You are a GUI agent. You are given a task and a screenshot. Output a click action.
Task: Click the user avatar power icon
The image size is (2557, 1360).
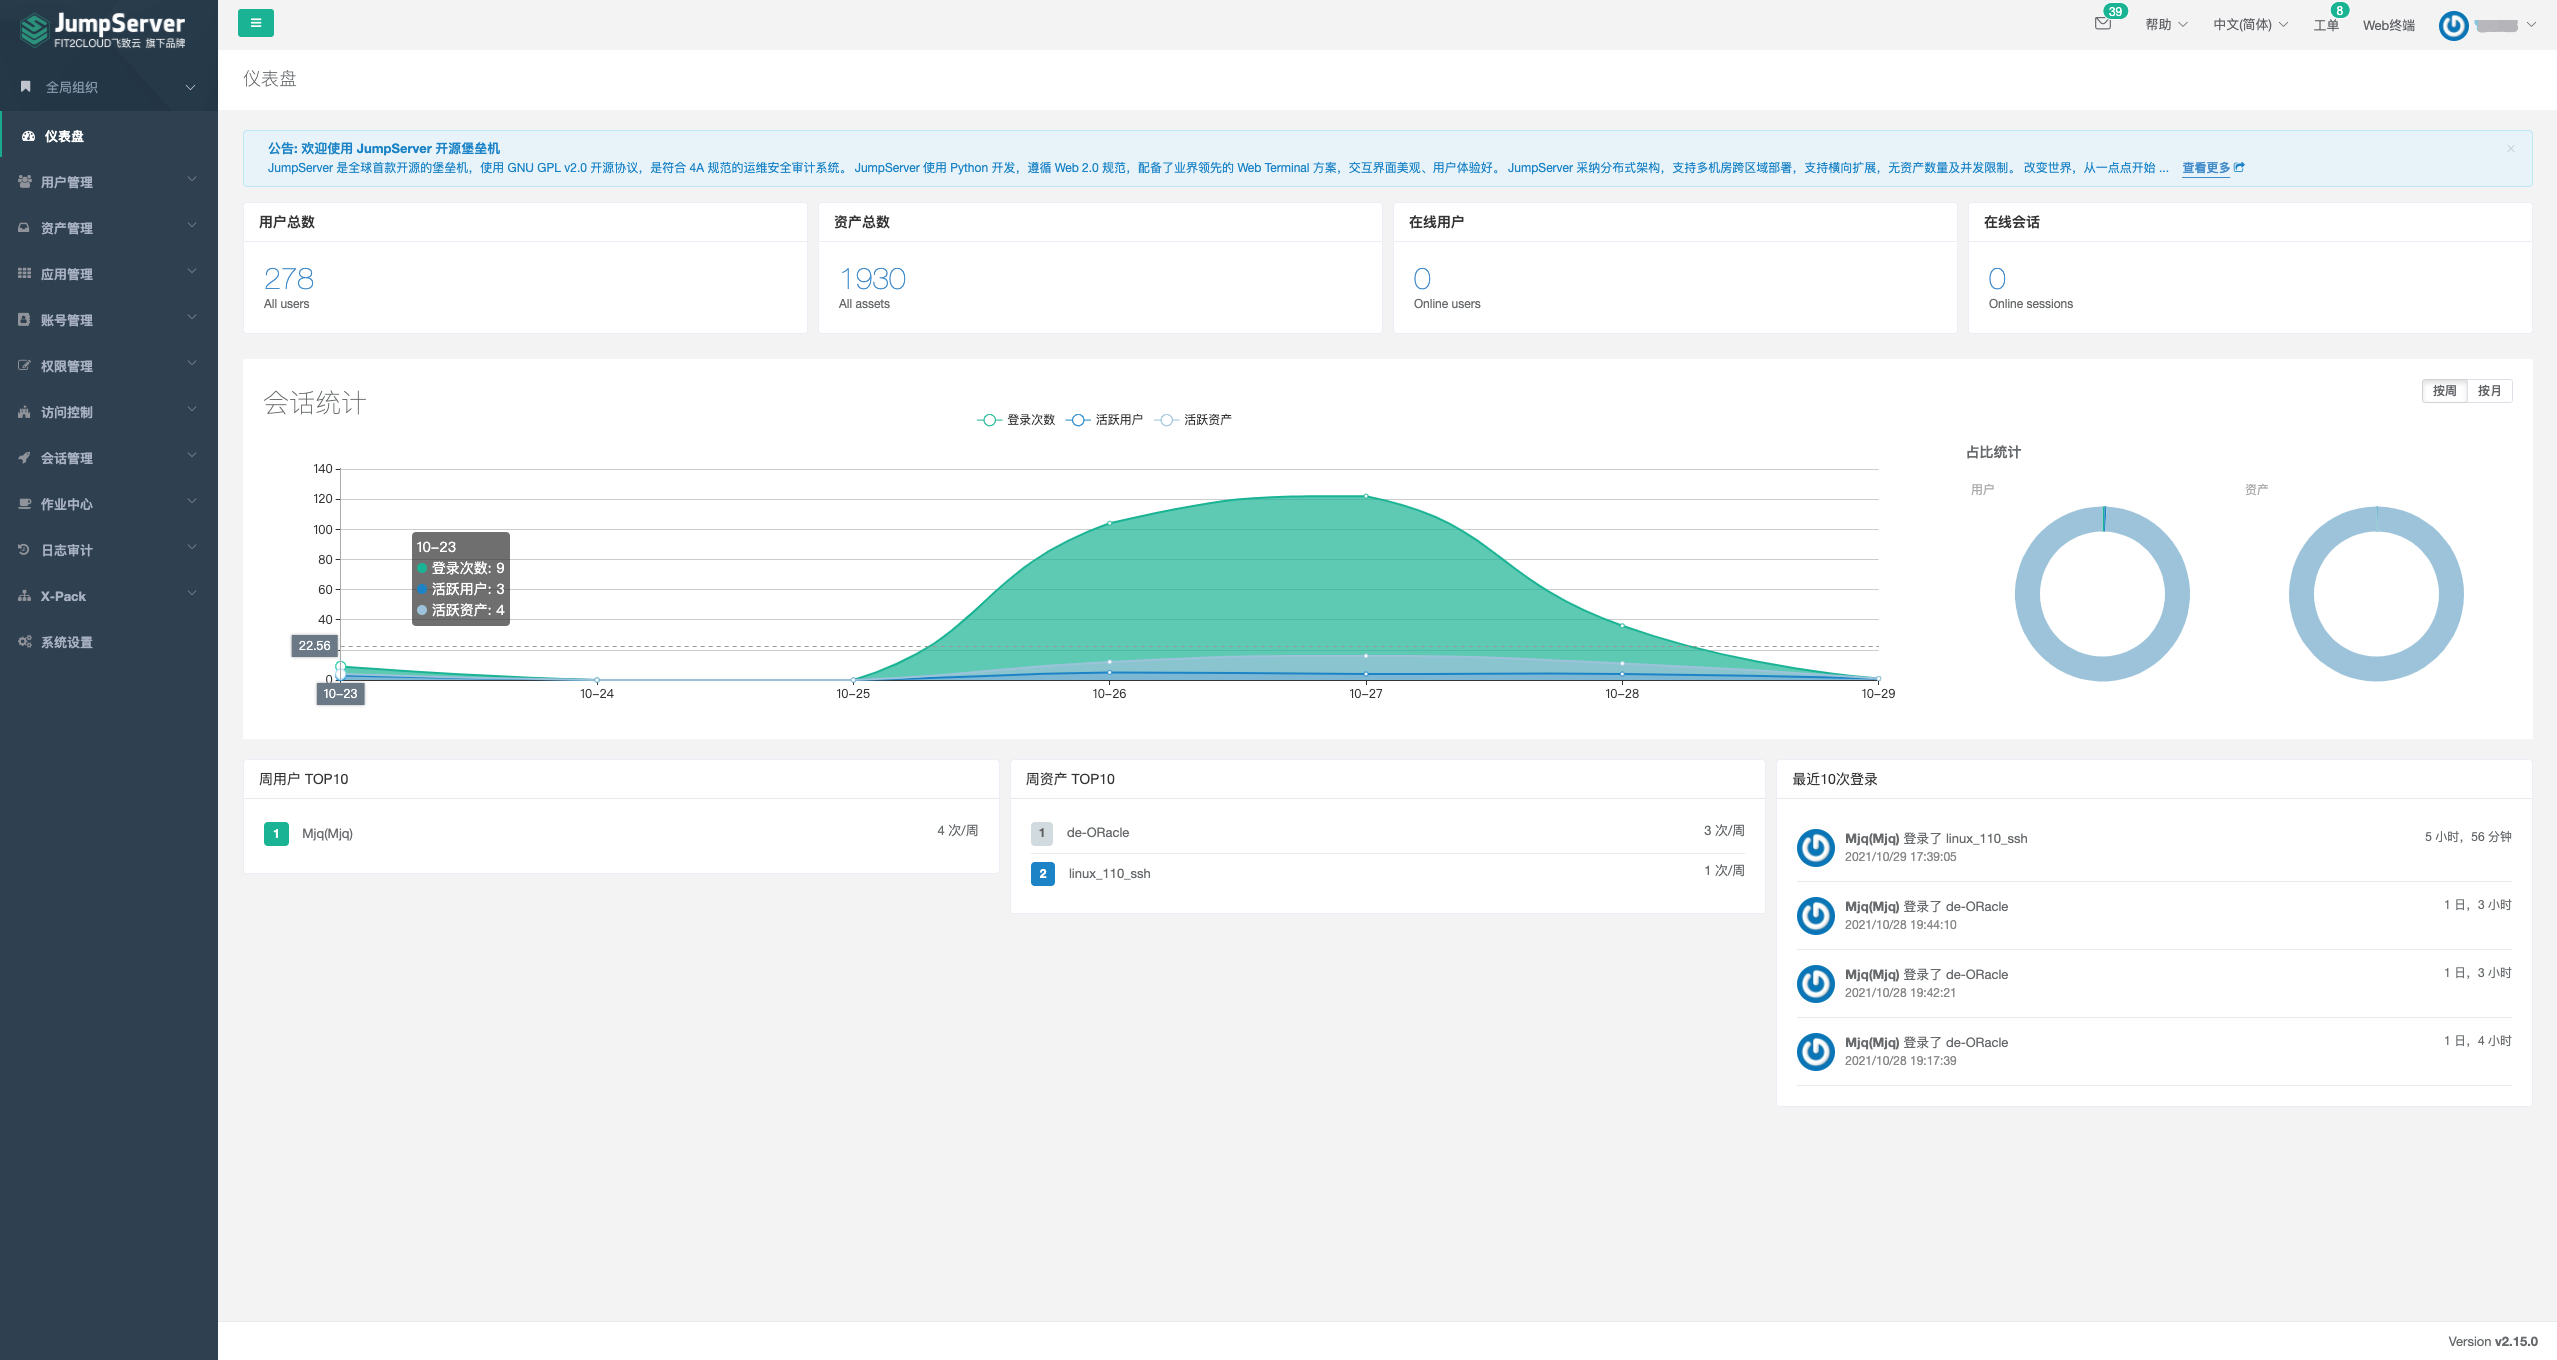pos(2453,26)
